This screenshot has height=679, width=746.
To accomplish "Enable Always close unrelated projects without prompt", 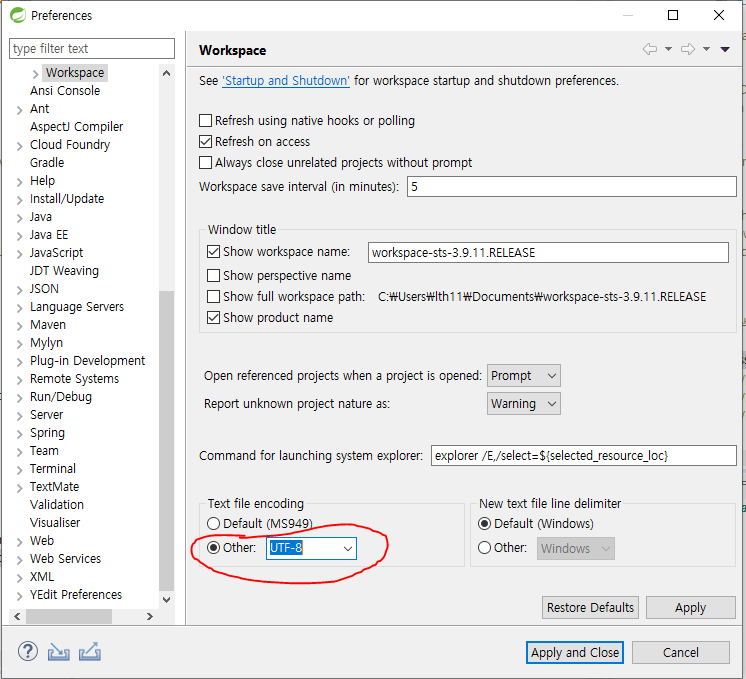I will (x=206, y=162).
